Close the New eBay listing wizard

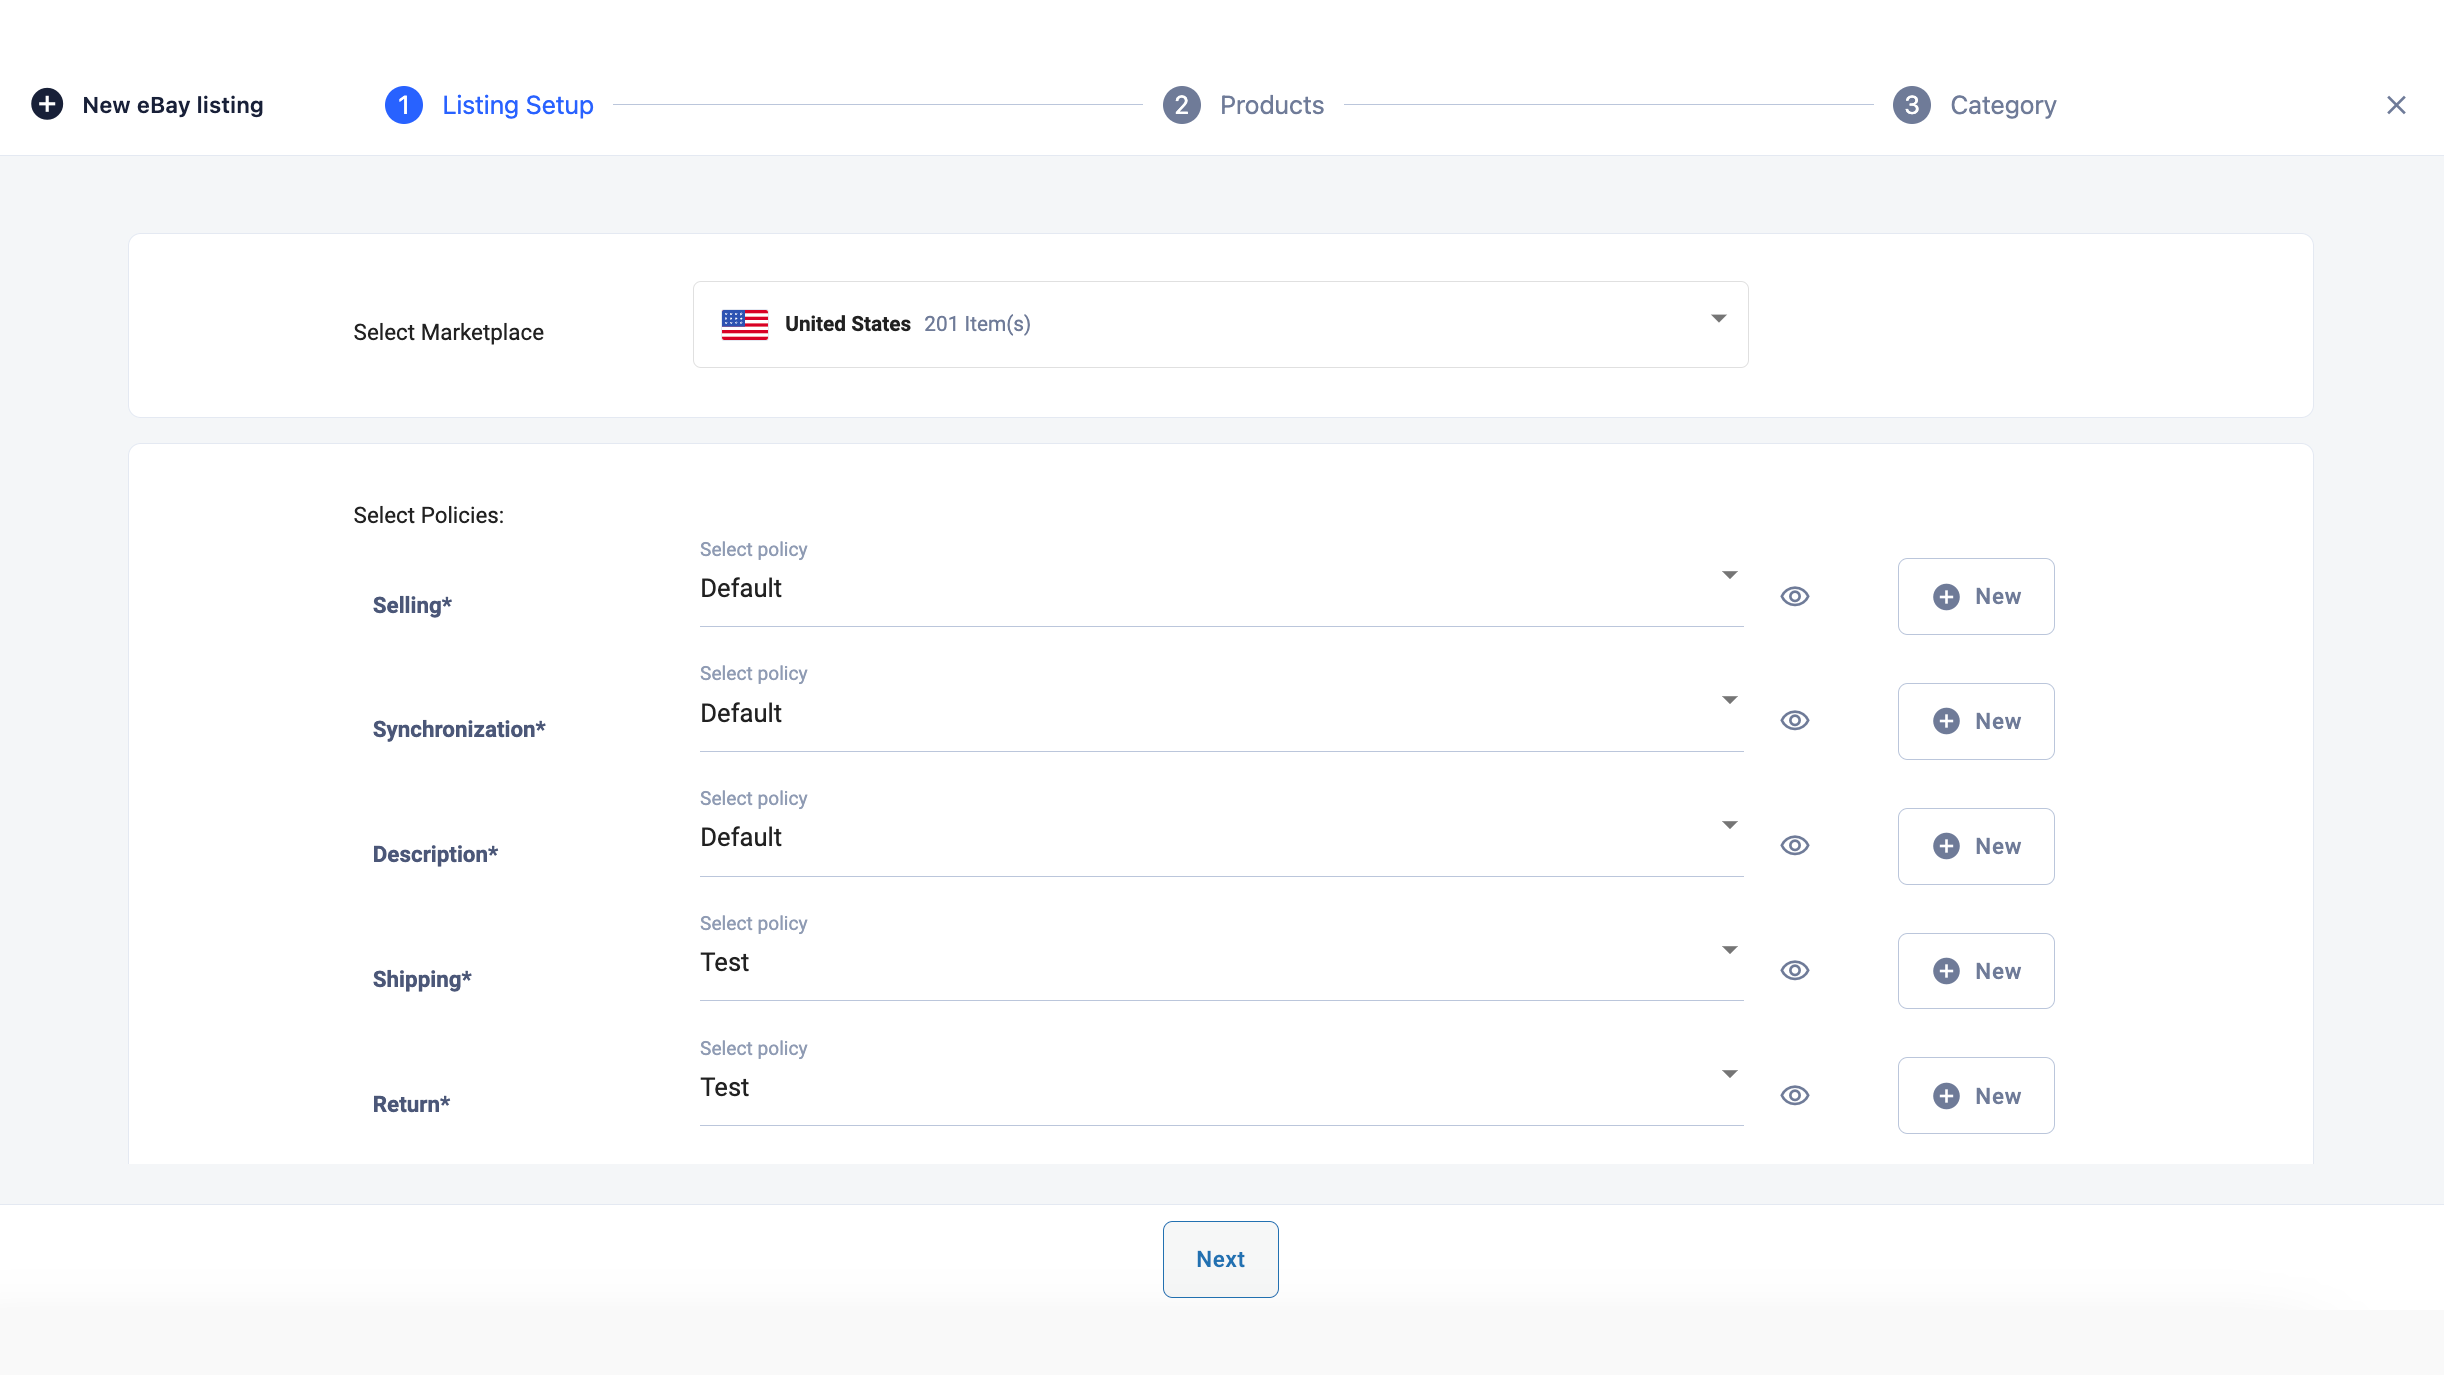pyautogui.click(x=2396, y=105)
